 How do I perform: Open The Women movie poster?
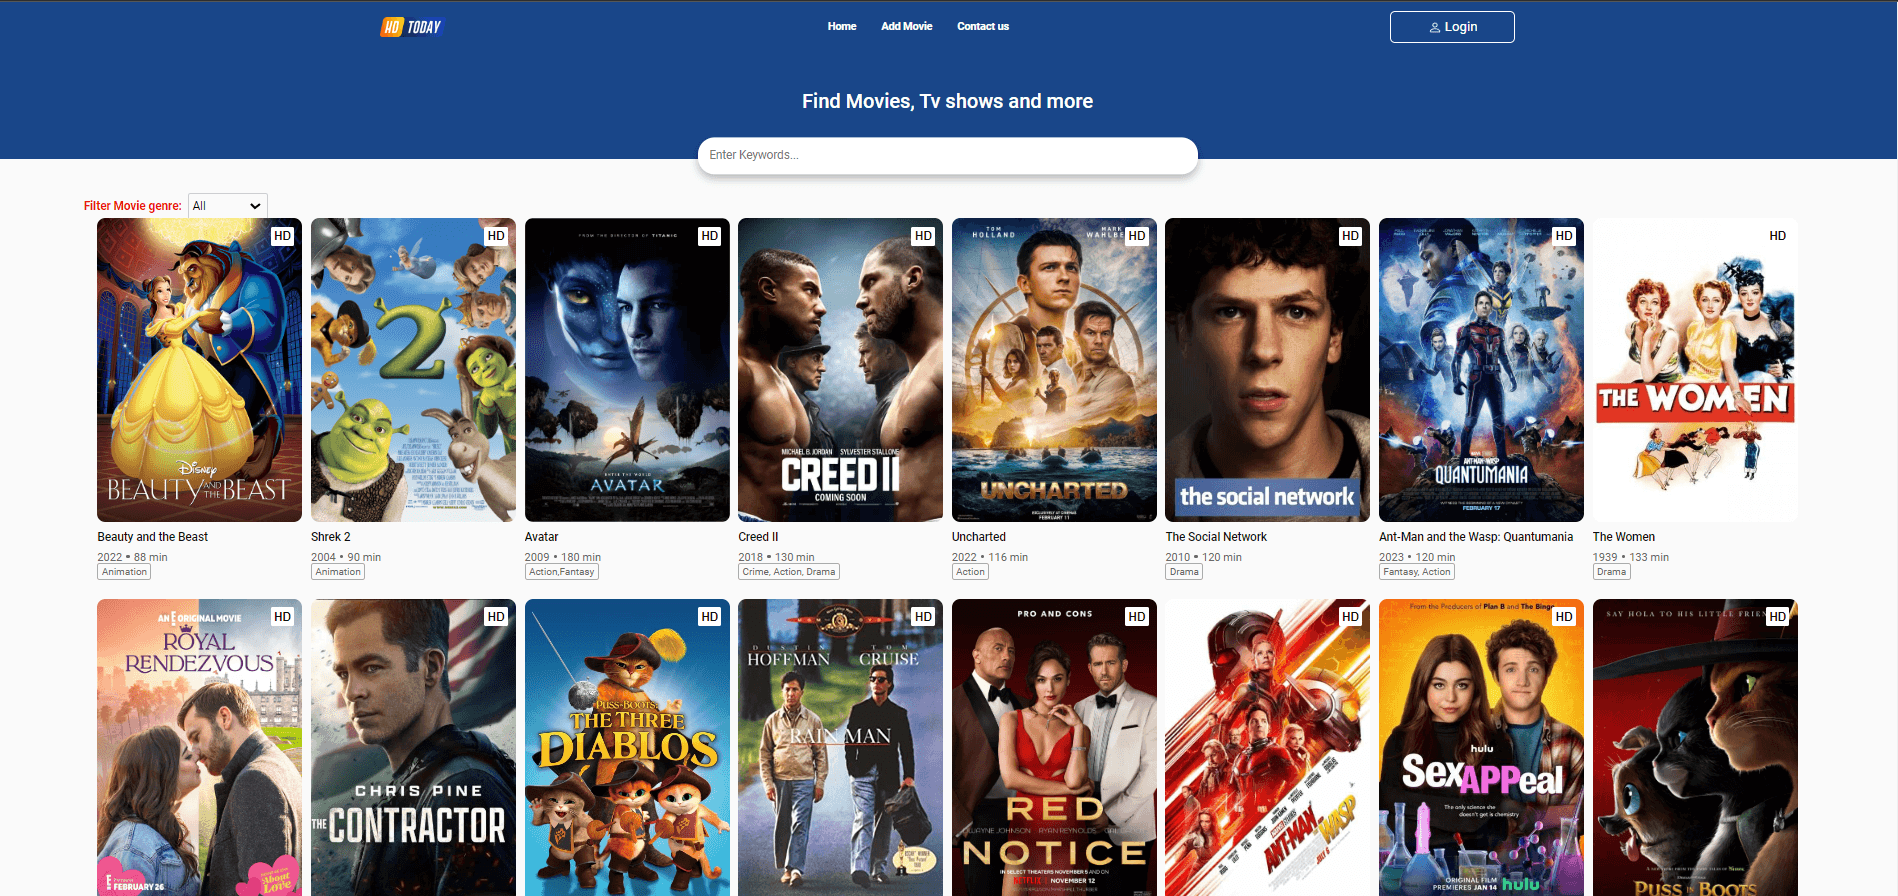pyautogui.click(x=1695, y=370)
